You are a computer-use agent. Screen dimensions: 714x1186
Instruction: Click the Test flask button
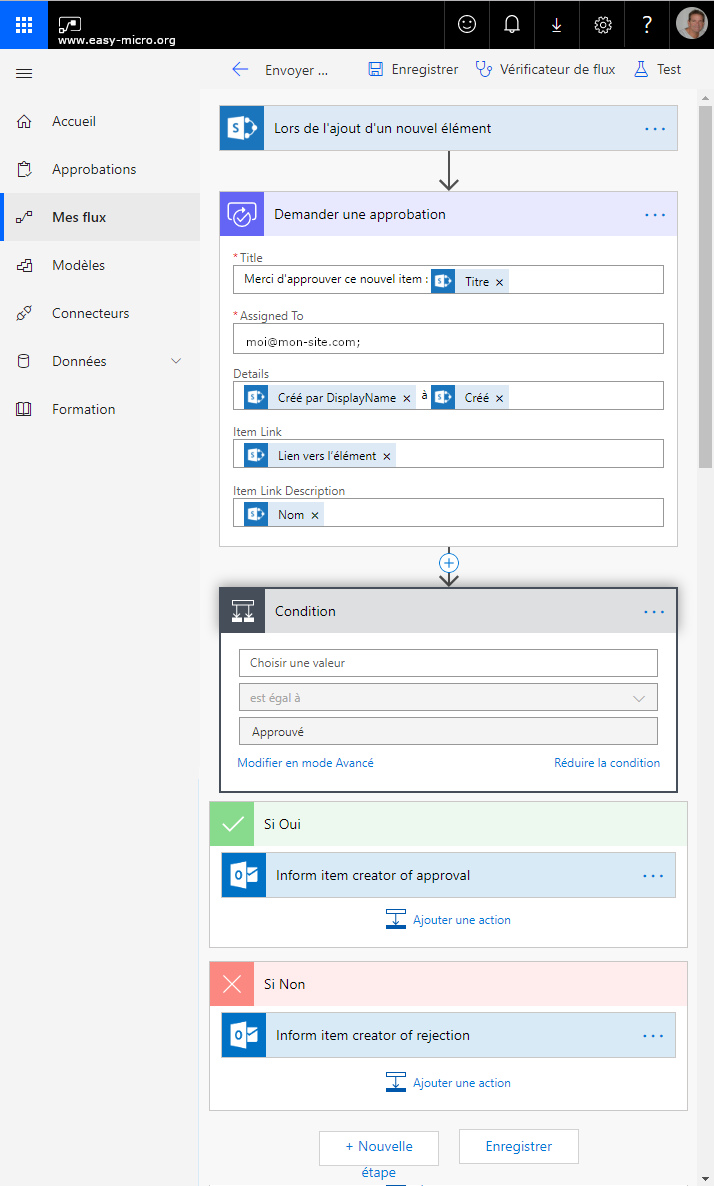click(x=657, y=70)
